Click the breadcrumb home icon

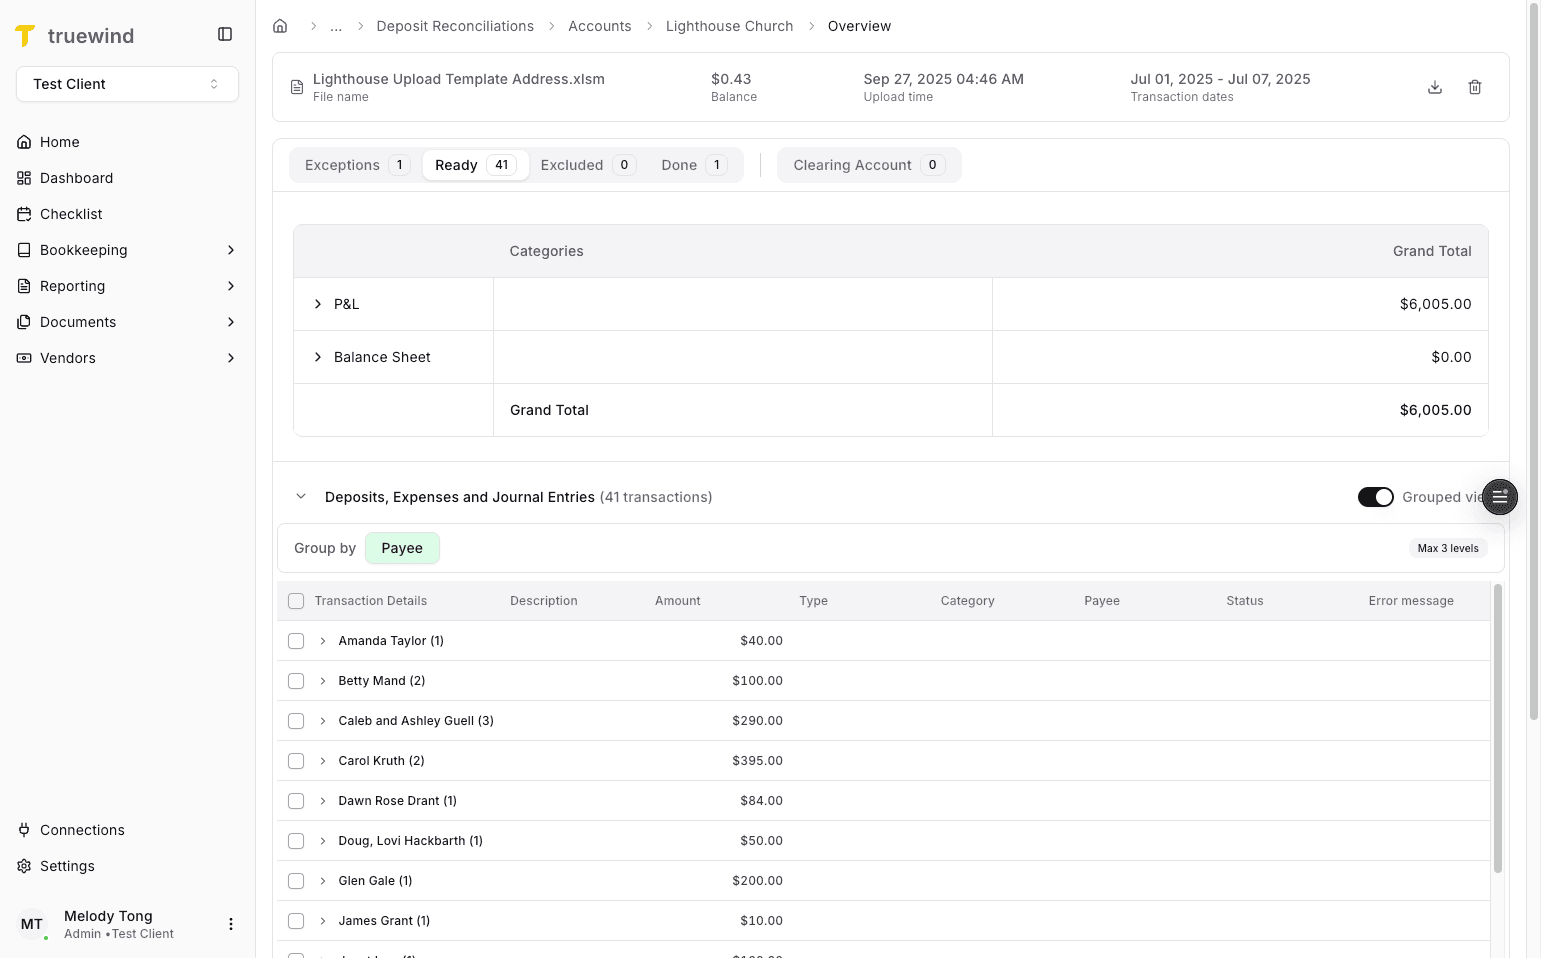coord(280,26)
